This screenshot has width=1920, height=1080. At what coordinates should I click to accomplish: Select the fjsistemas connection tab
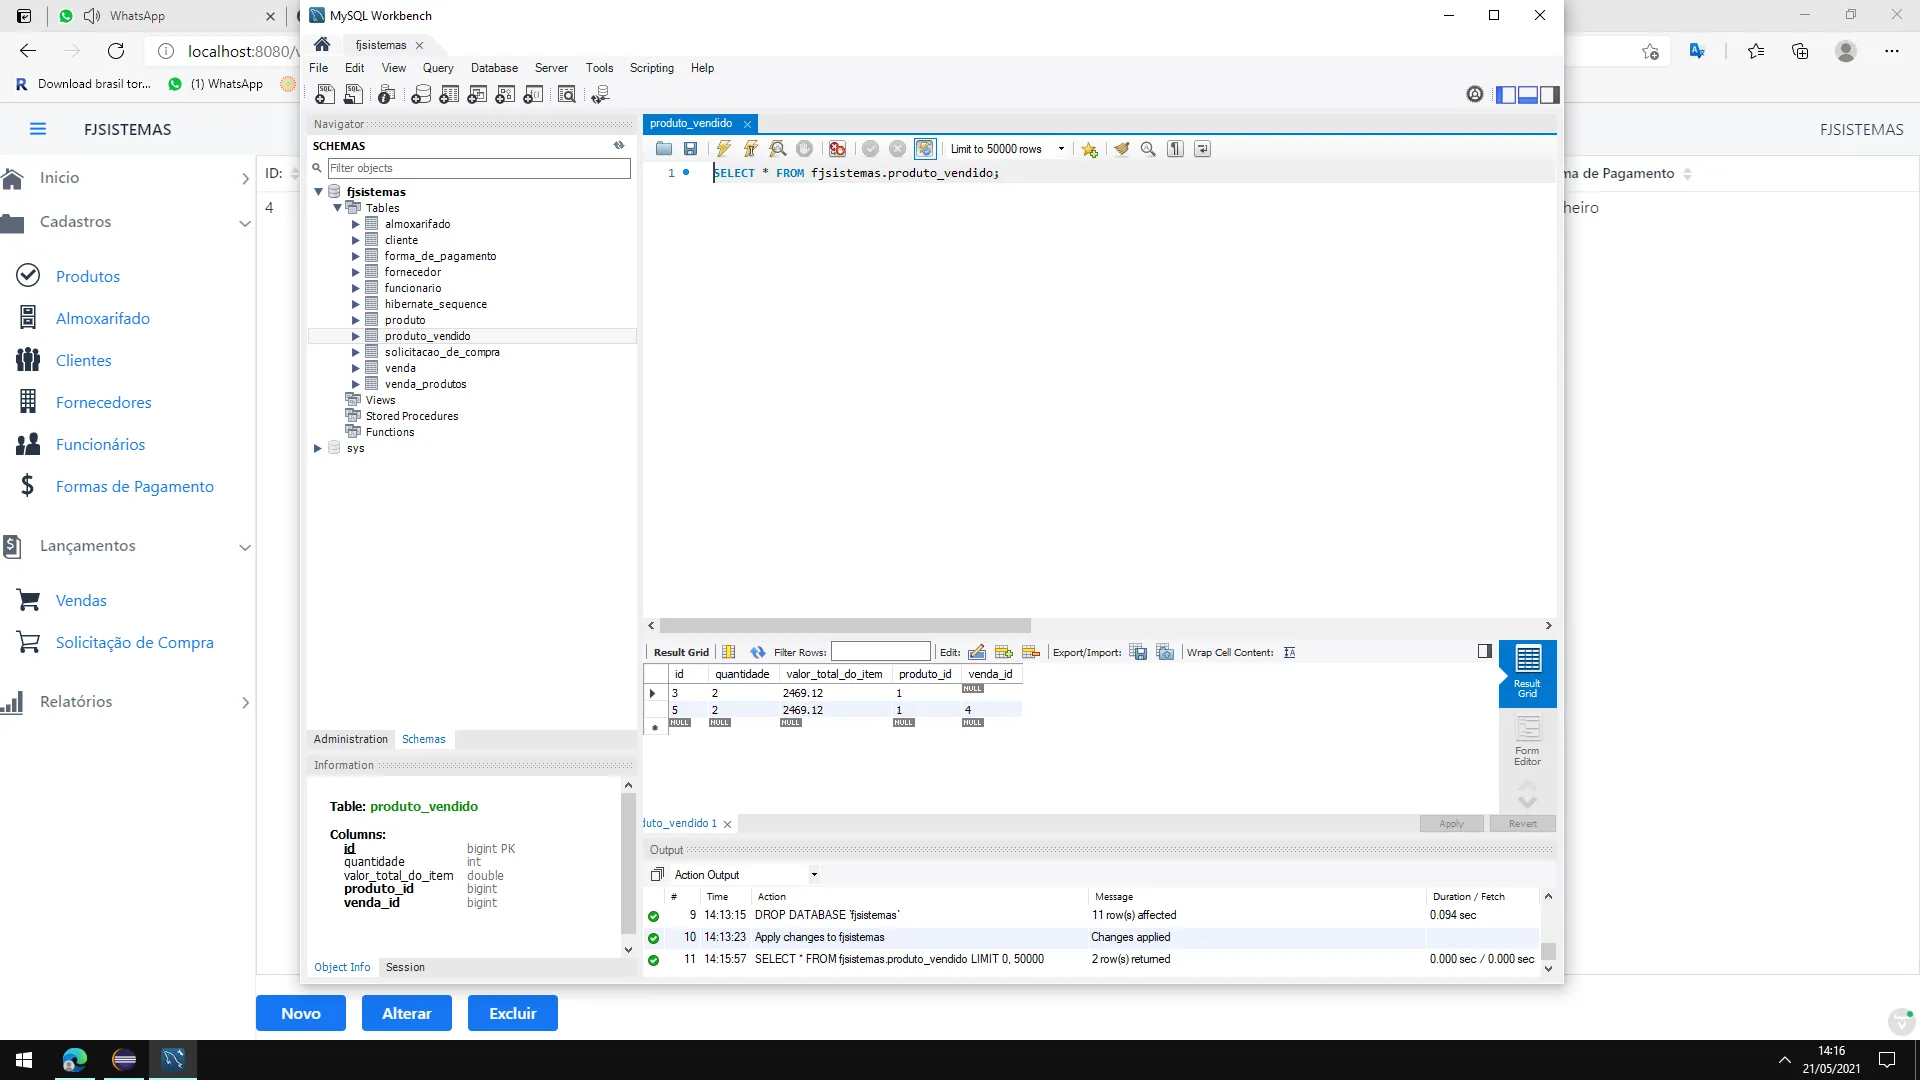point(381,45)
